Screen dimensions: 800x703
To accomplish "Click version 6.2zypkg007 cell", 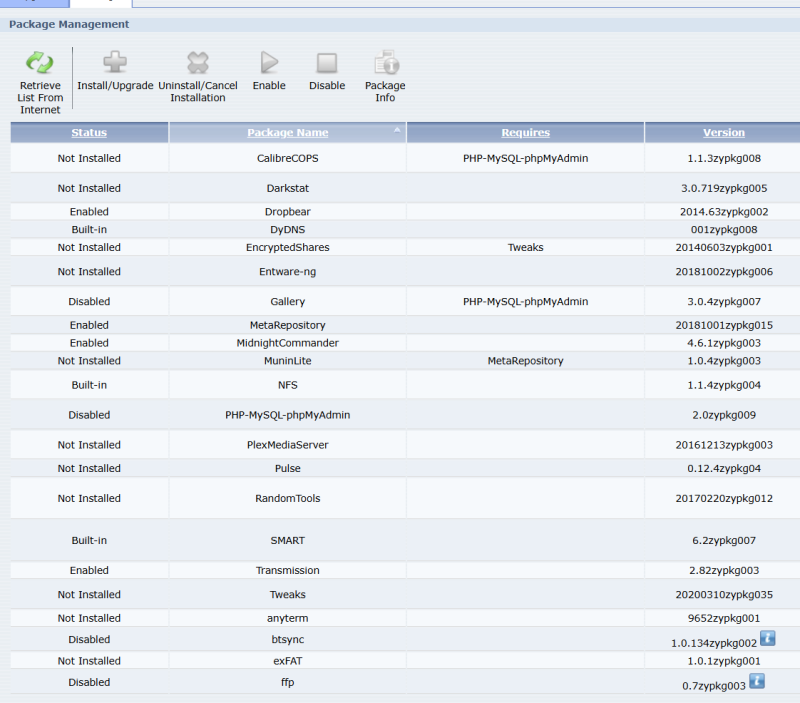I will [723, 540].
